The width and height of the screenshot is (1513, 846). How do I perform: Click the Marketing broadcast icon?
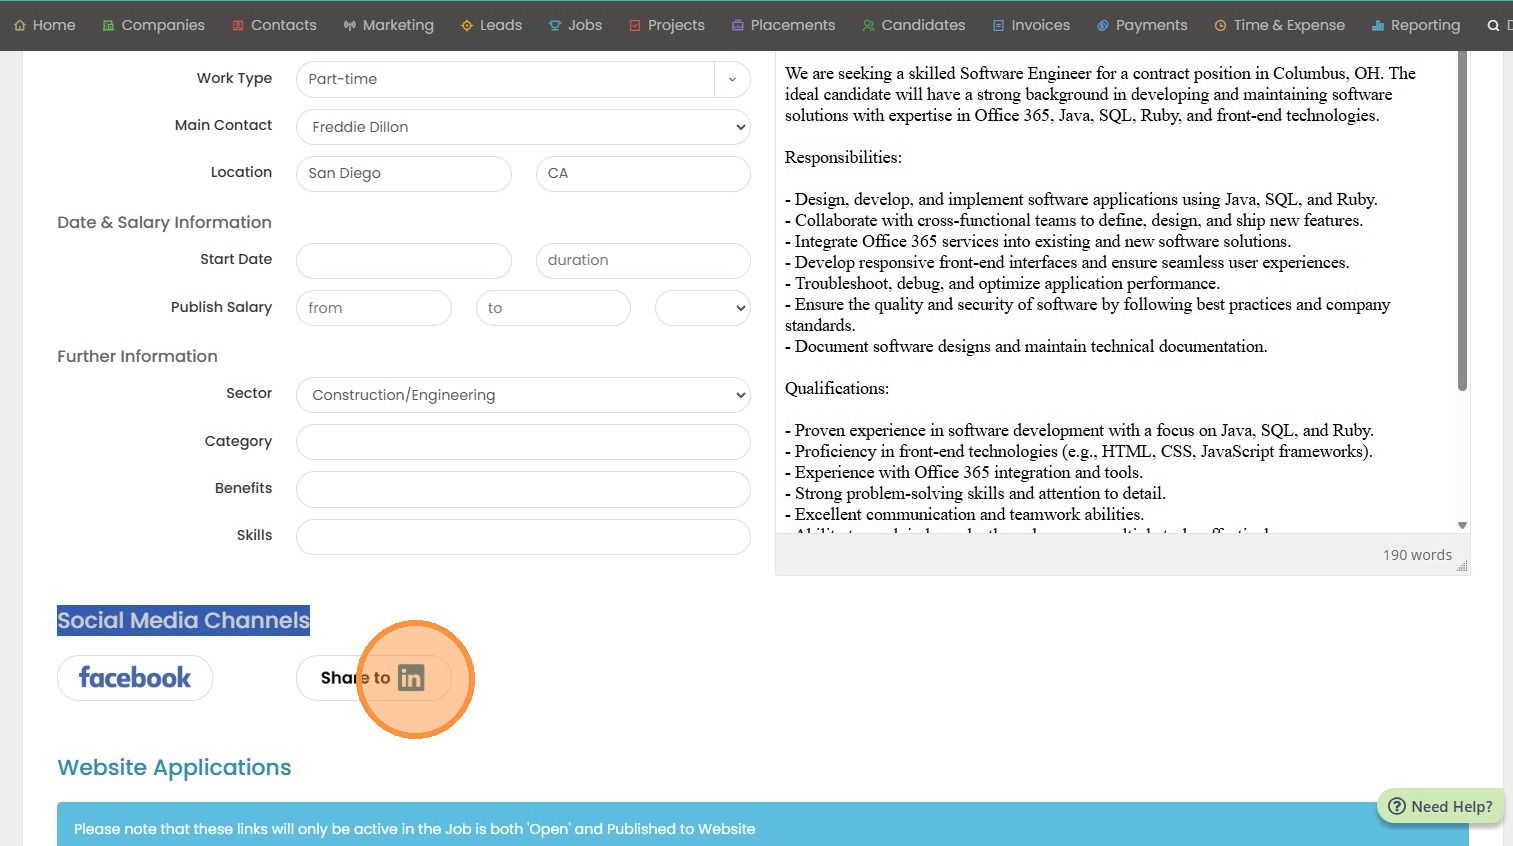[x=349, y=25]
